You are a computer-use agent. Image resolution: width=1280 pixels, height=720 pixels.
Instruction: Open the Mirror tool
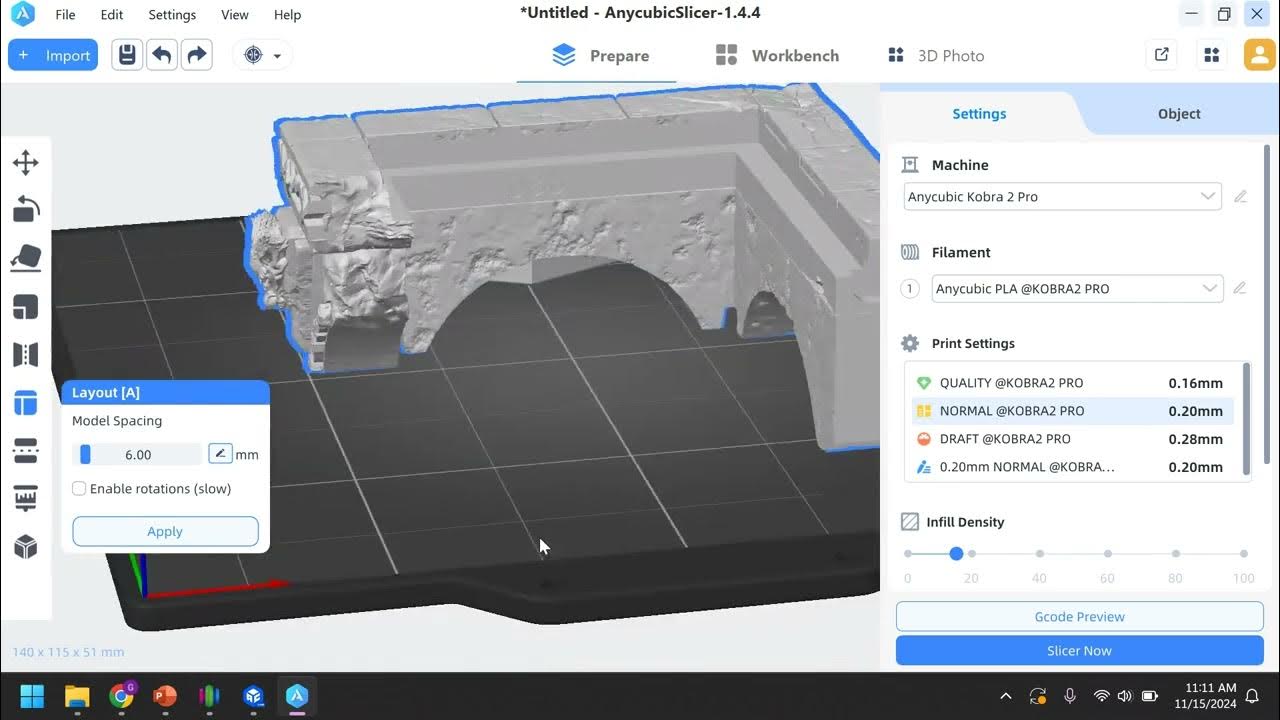pos(25,354)
